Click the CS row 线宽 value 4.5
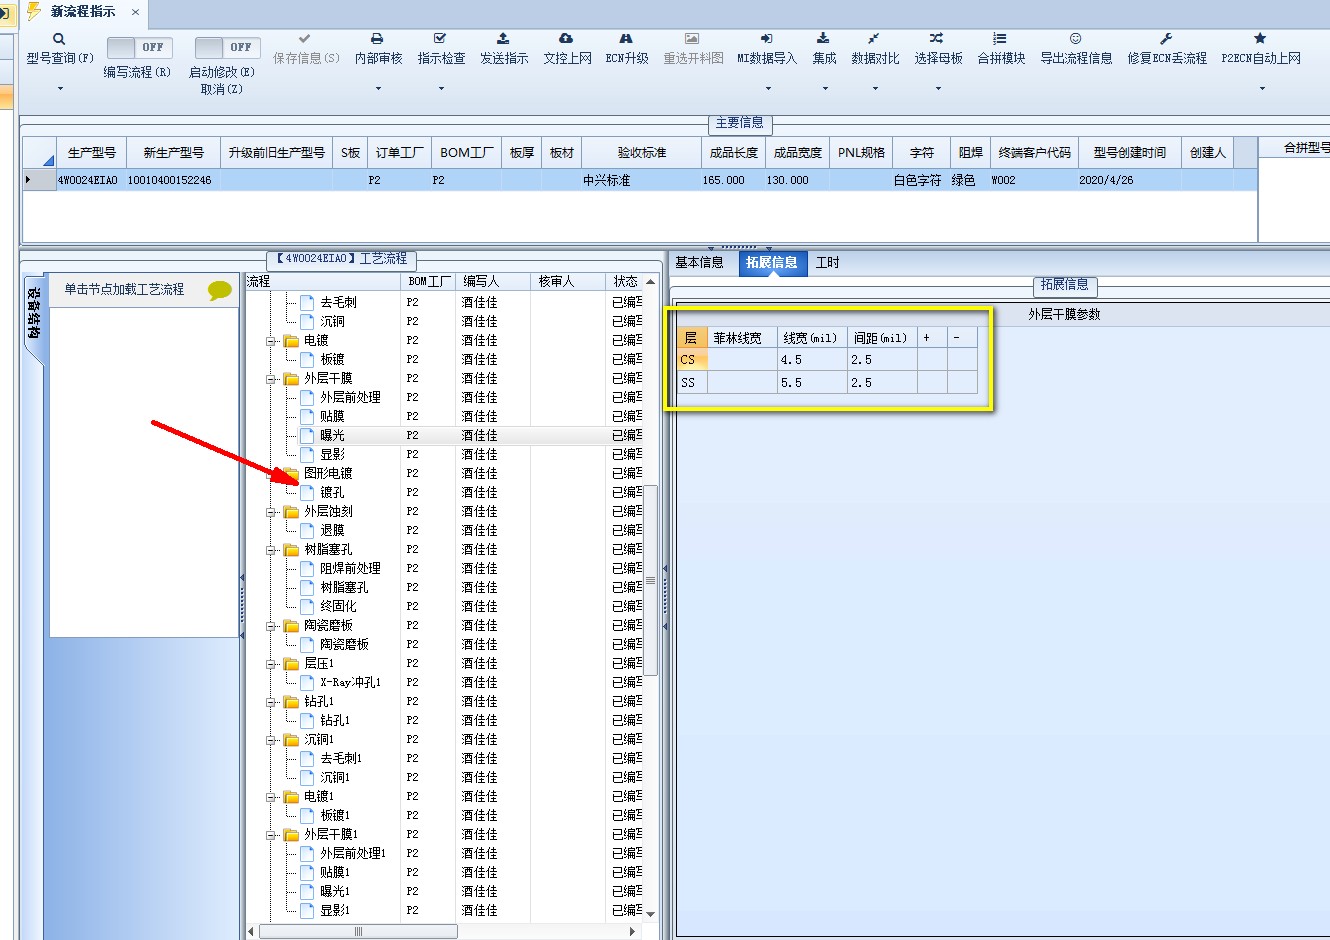Screen dimensions: 1330x940 (x=812, y=360)
